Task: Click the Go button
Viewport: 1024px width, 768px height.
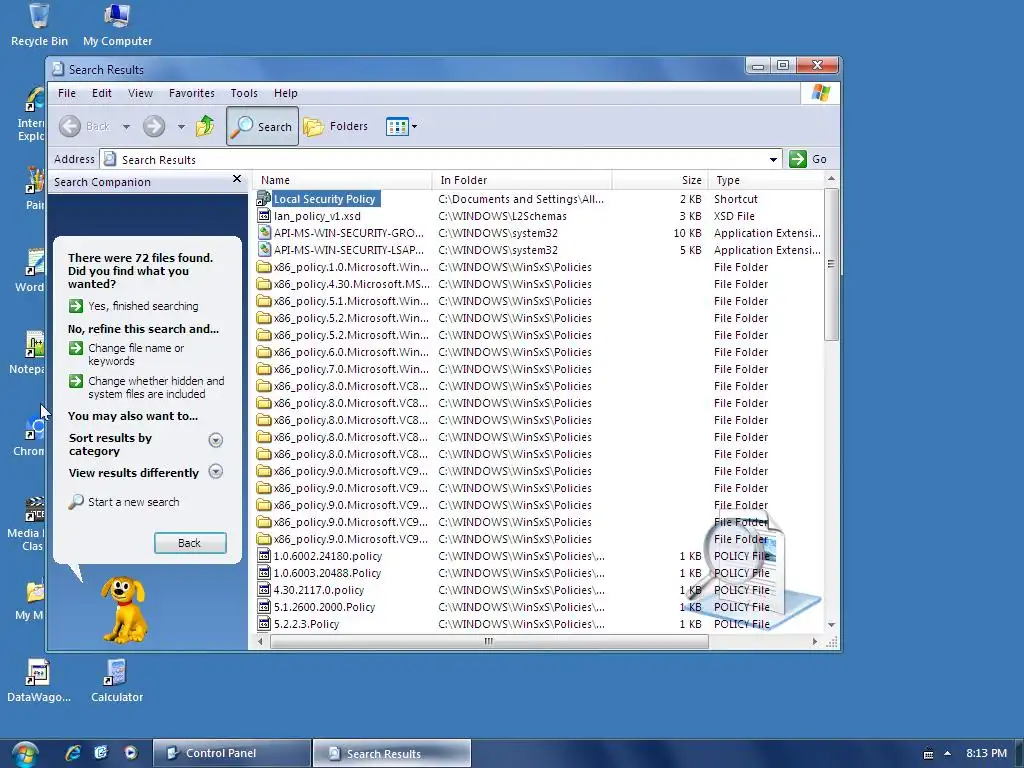Action: [808, 159]
